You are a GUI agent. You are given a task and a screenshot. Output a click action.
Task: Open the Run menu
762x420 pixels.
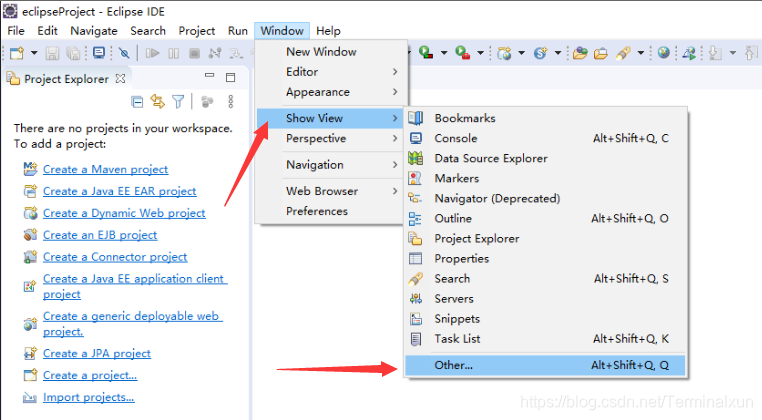pyautogui.click(x=238, y=31)
